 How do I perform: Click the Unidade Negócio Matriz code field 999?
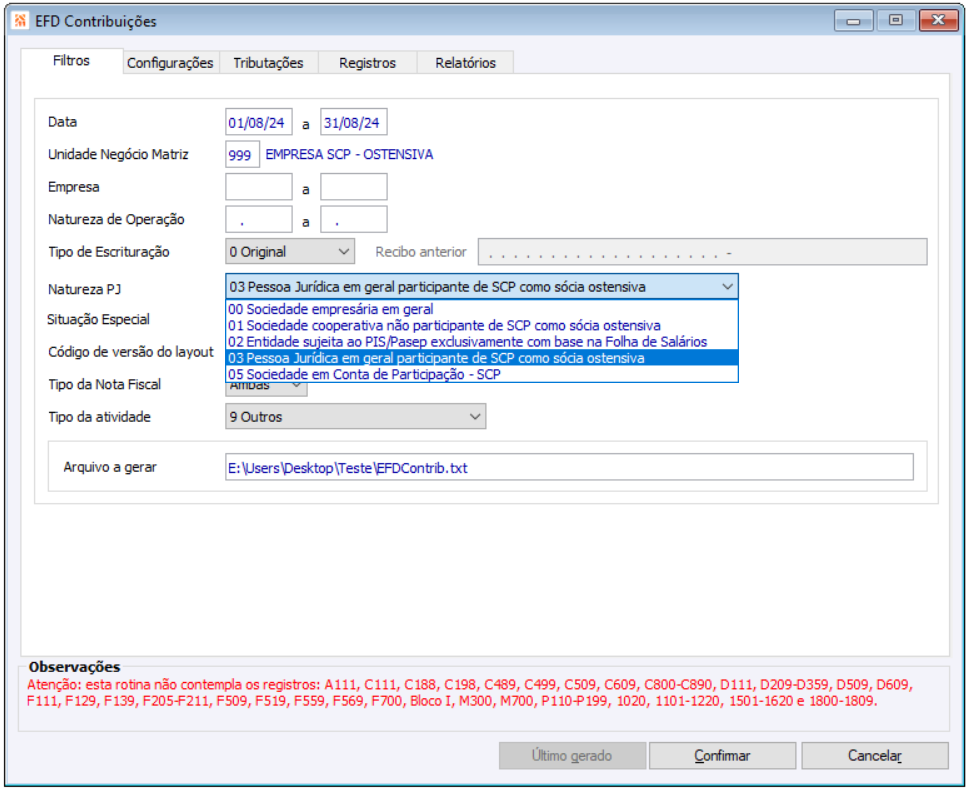(242, 154)
